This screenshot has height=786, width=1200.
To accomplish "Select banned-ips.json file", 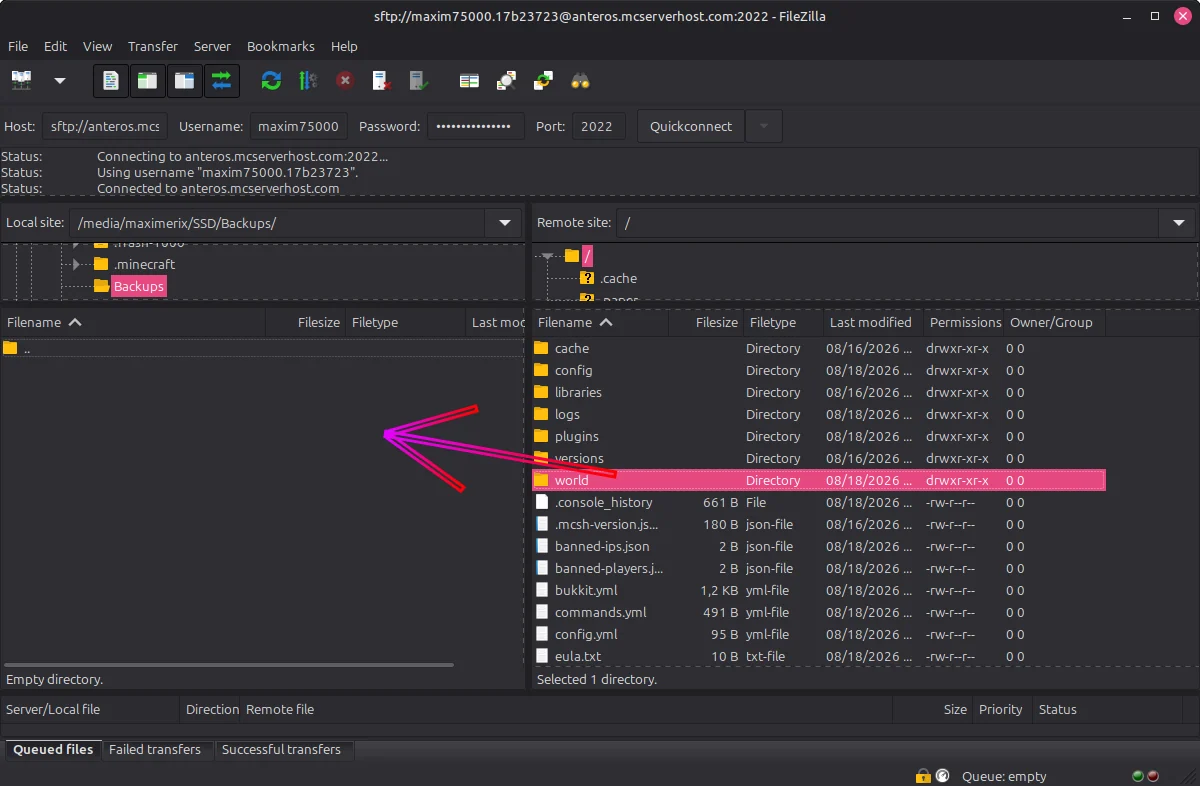I will point(602,546).
